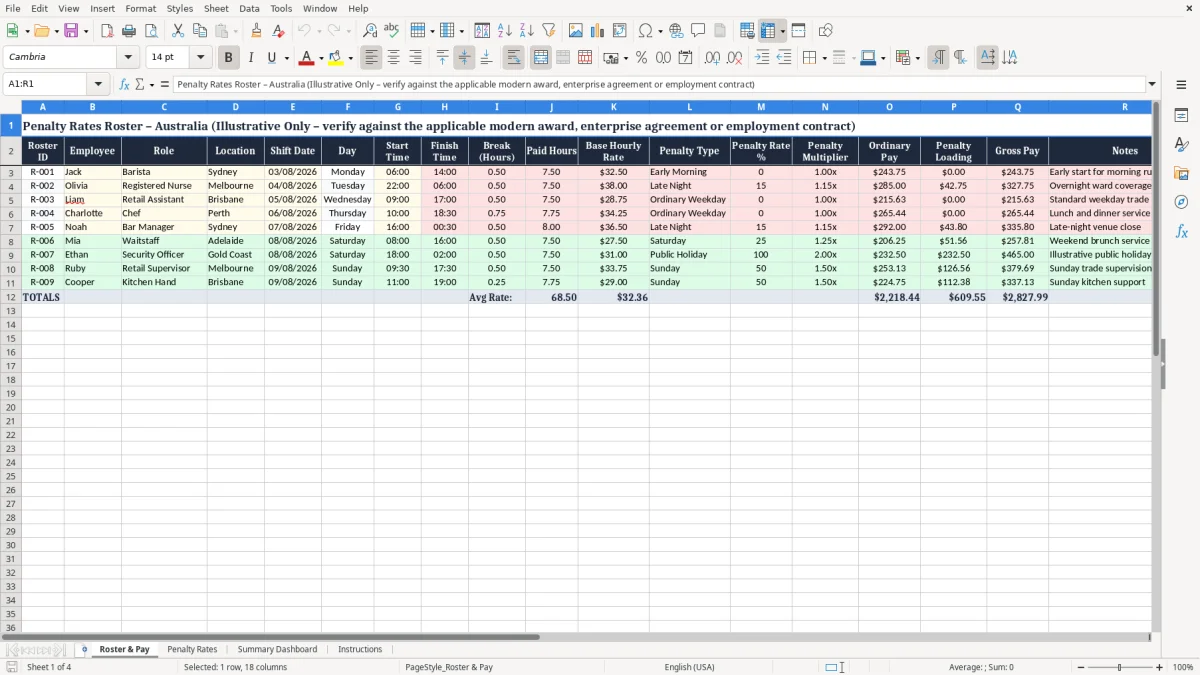1200x675 pixels.
Task: Open Print Preview
Action: (151, 31)
